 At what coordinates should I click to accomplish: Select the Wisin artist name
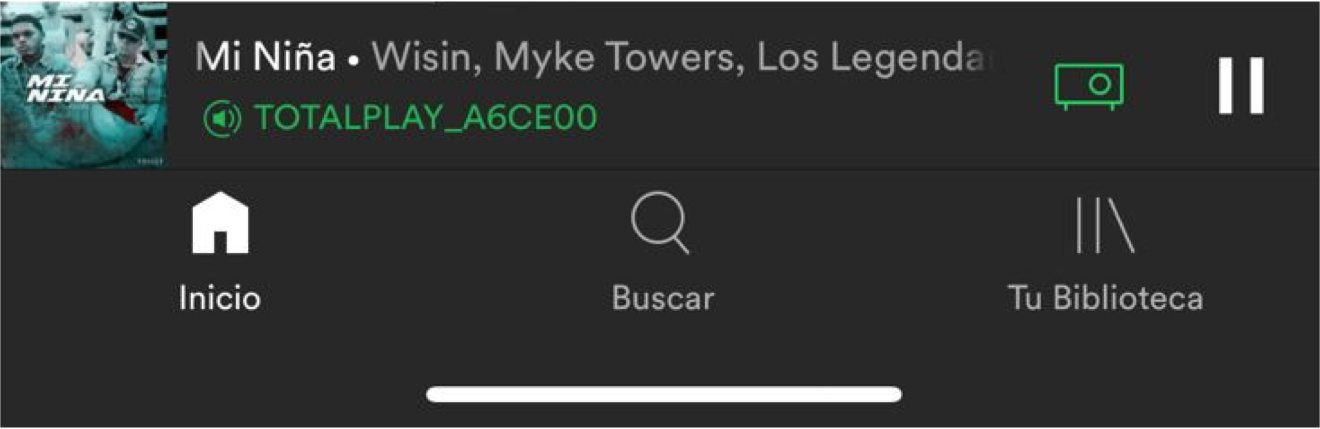[430, 59]
